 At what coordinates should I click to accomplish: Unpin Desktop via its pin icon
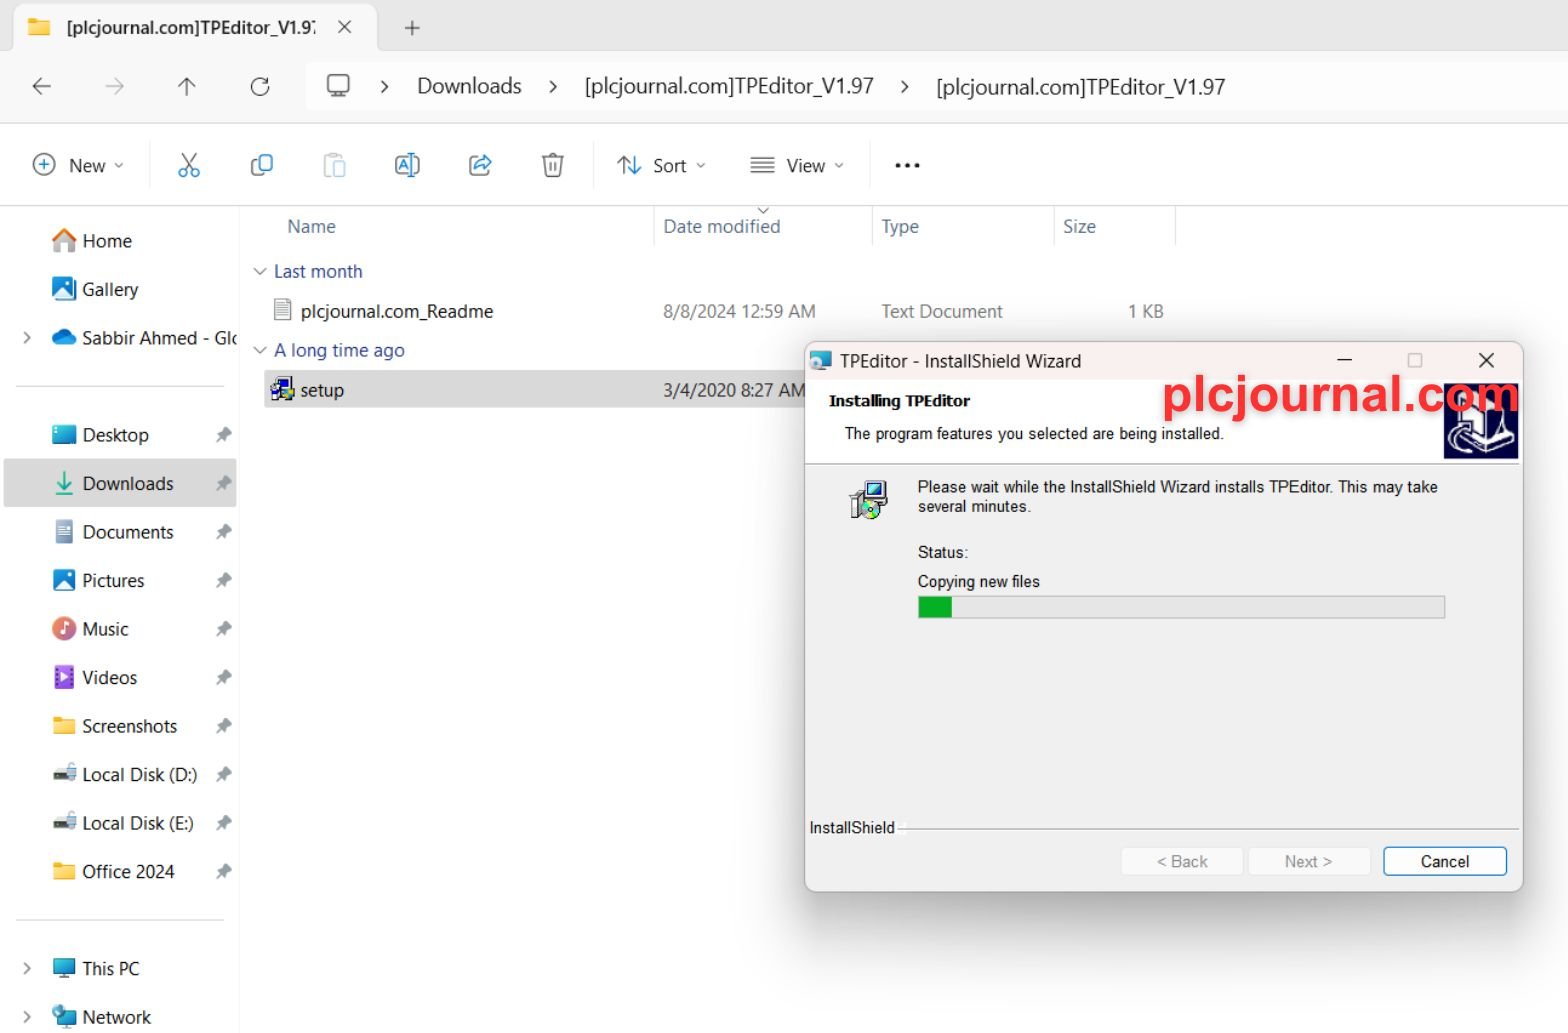[x=223, y=435]
